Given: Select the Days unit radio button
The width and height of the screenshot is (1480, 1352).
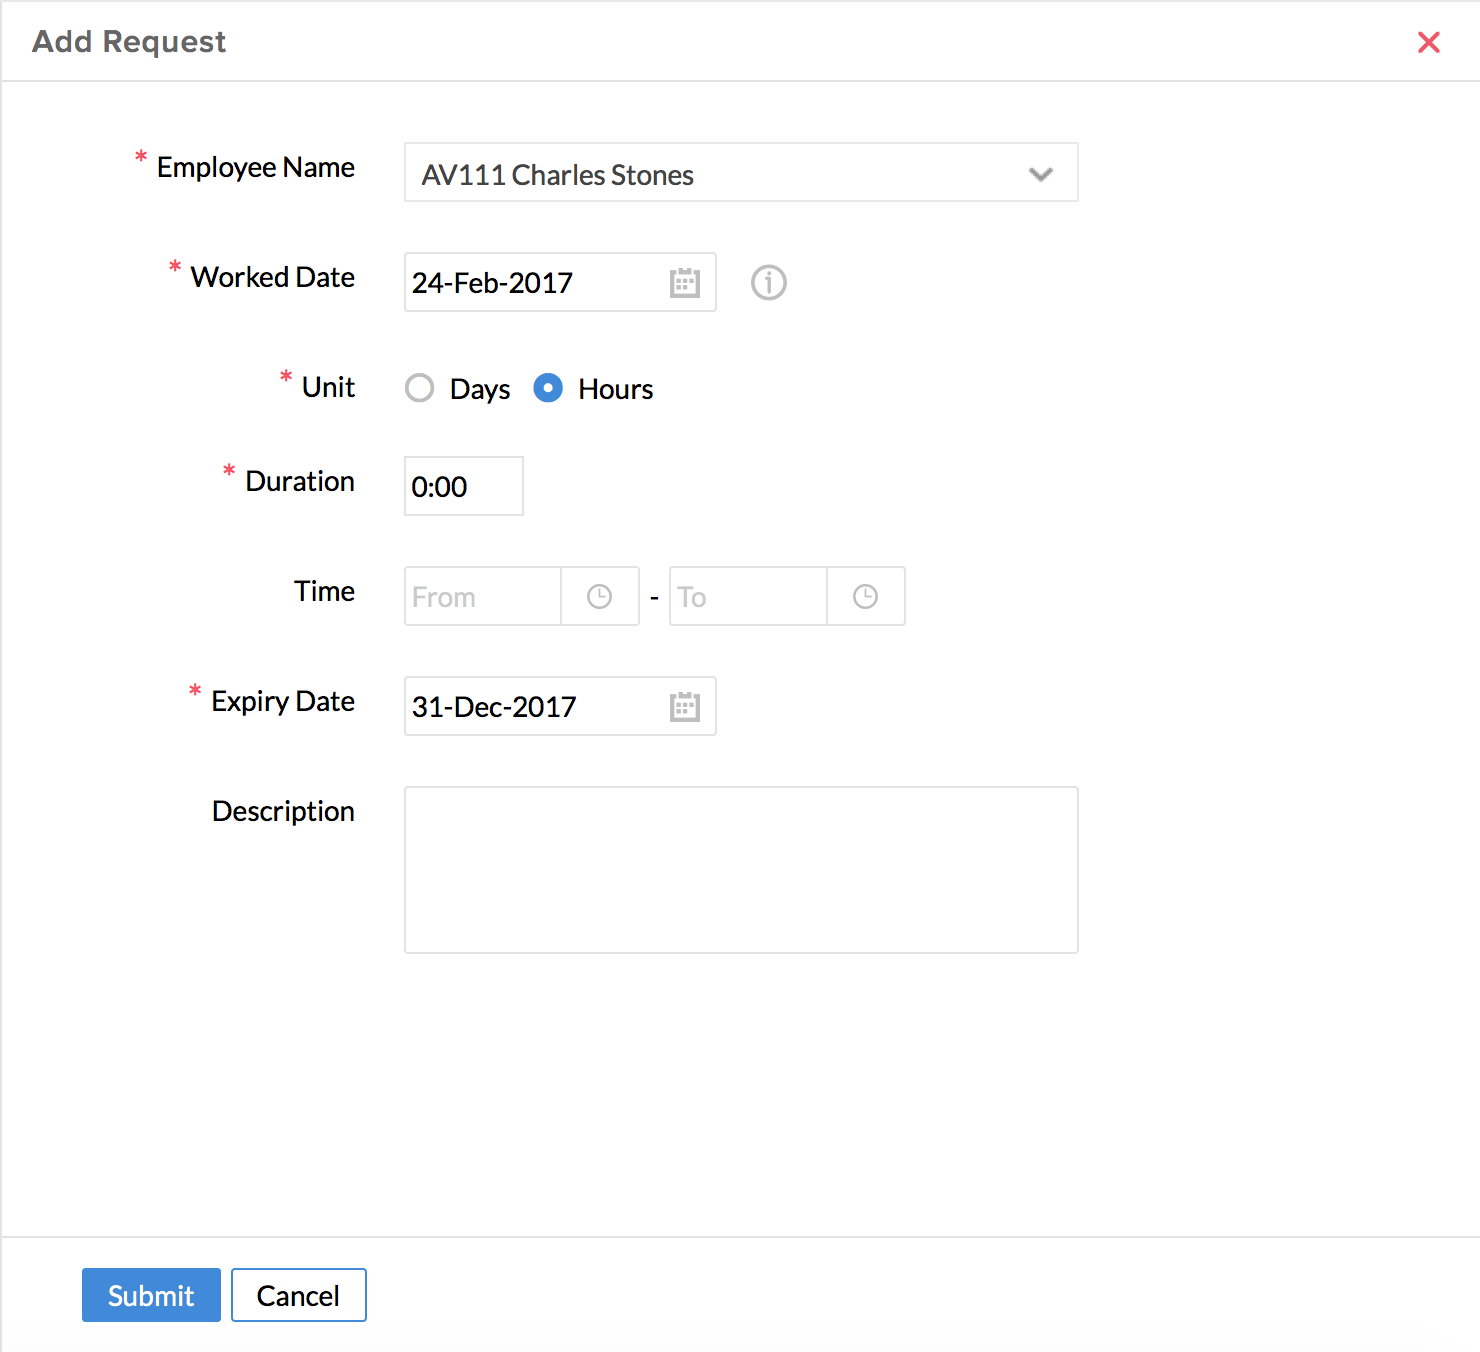Looking at the screenshot, I should [x=420, y=388].
